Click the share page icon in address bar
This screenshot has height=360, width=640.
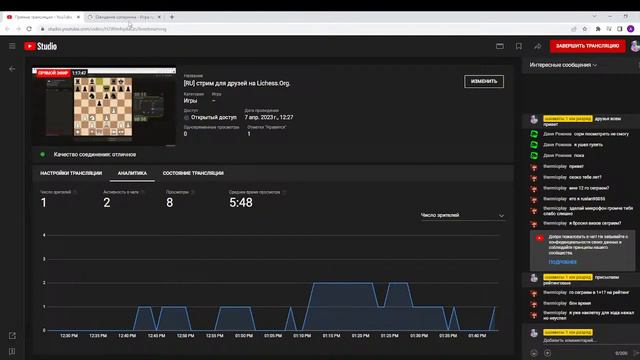(x=574, y=29)
